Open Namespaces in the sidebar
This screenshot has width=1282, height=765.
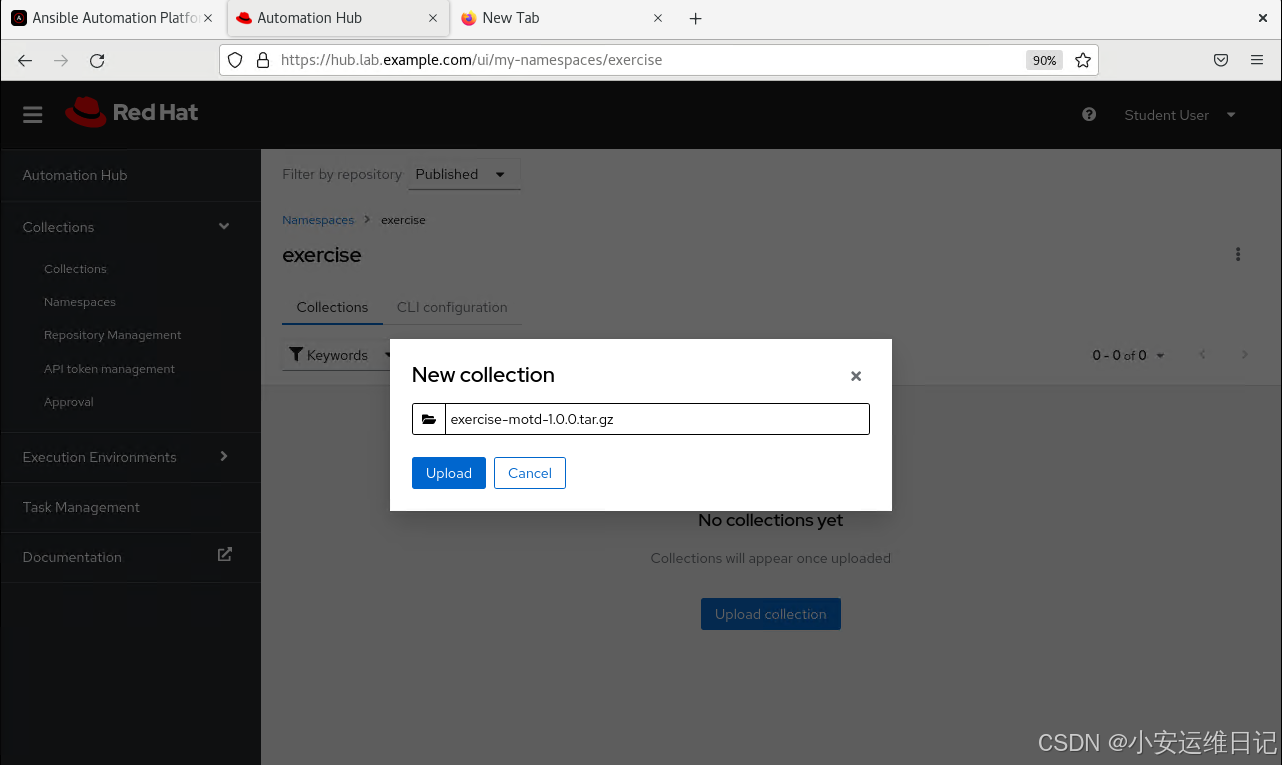tap(80, 302)
